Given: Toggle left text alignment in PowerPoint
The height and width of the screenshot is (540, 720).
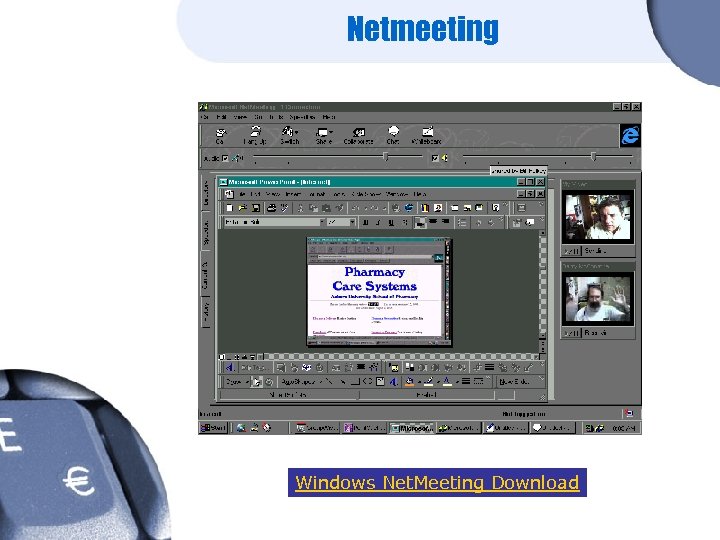Looking at the screenshot, I should click(x=420, y=222).
